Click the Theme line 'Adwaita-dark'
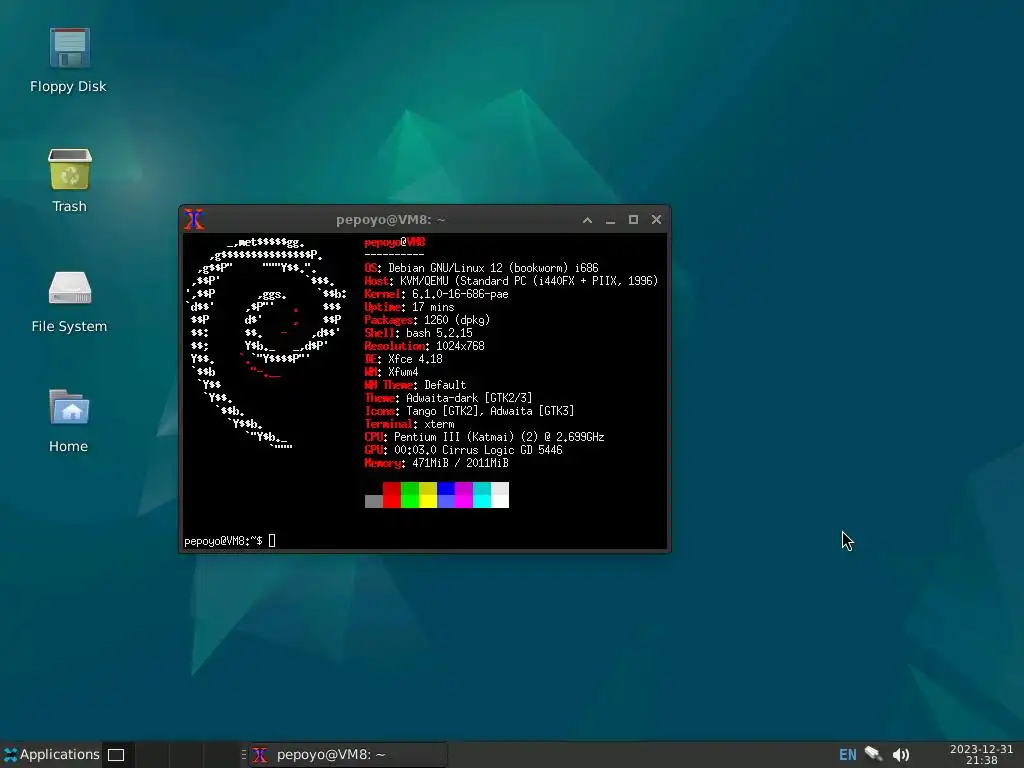This screenshot has height=768, width=1024. [449, 398]
